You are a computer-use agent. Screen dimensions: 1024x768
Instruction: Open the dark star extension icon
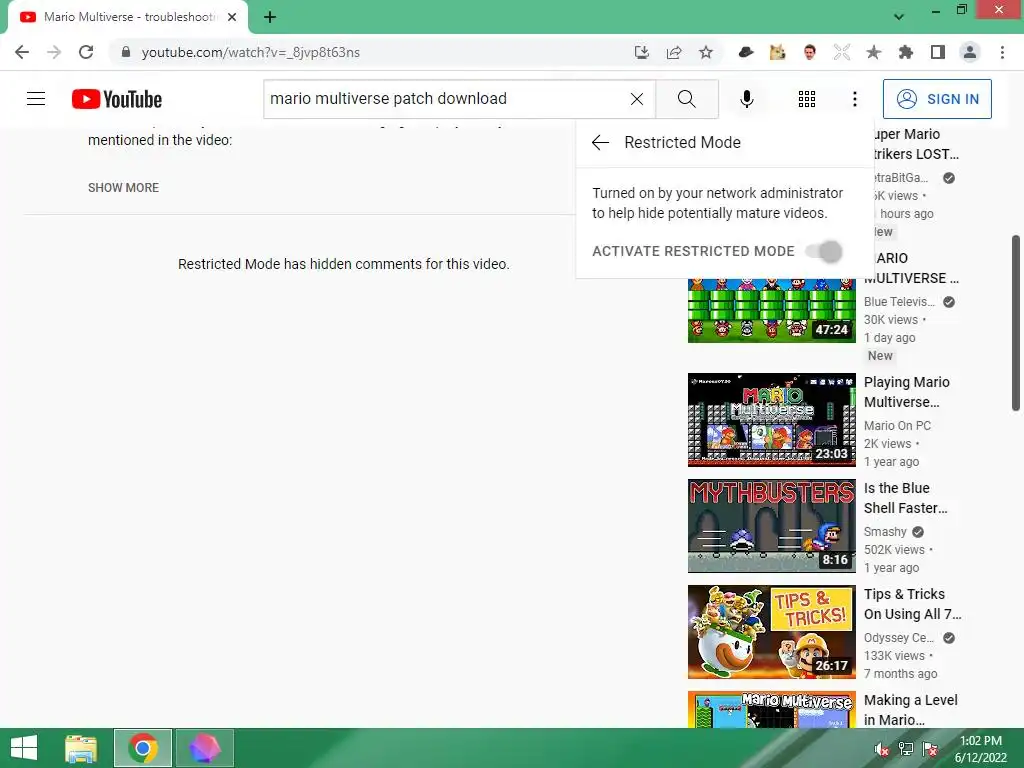(874, 52)
